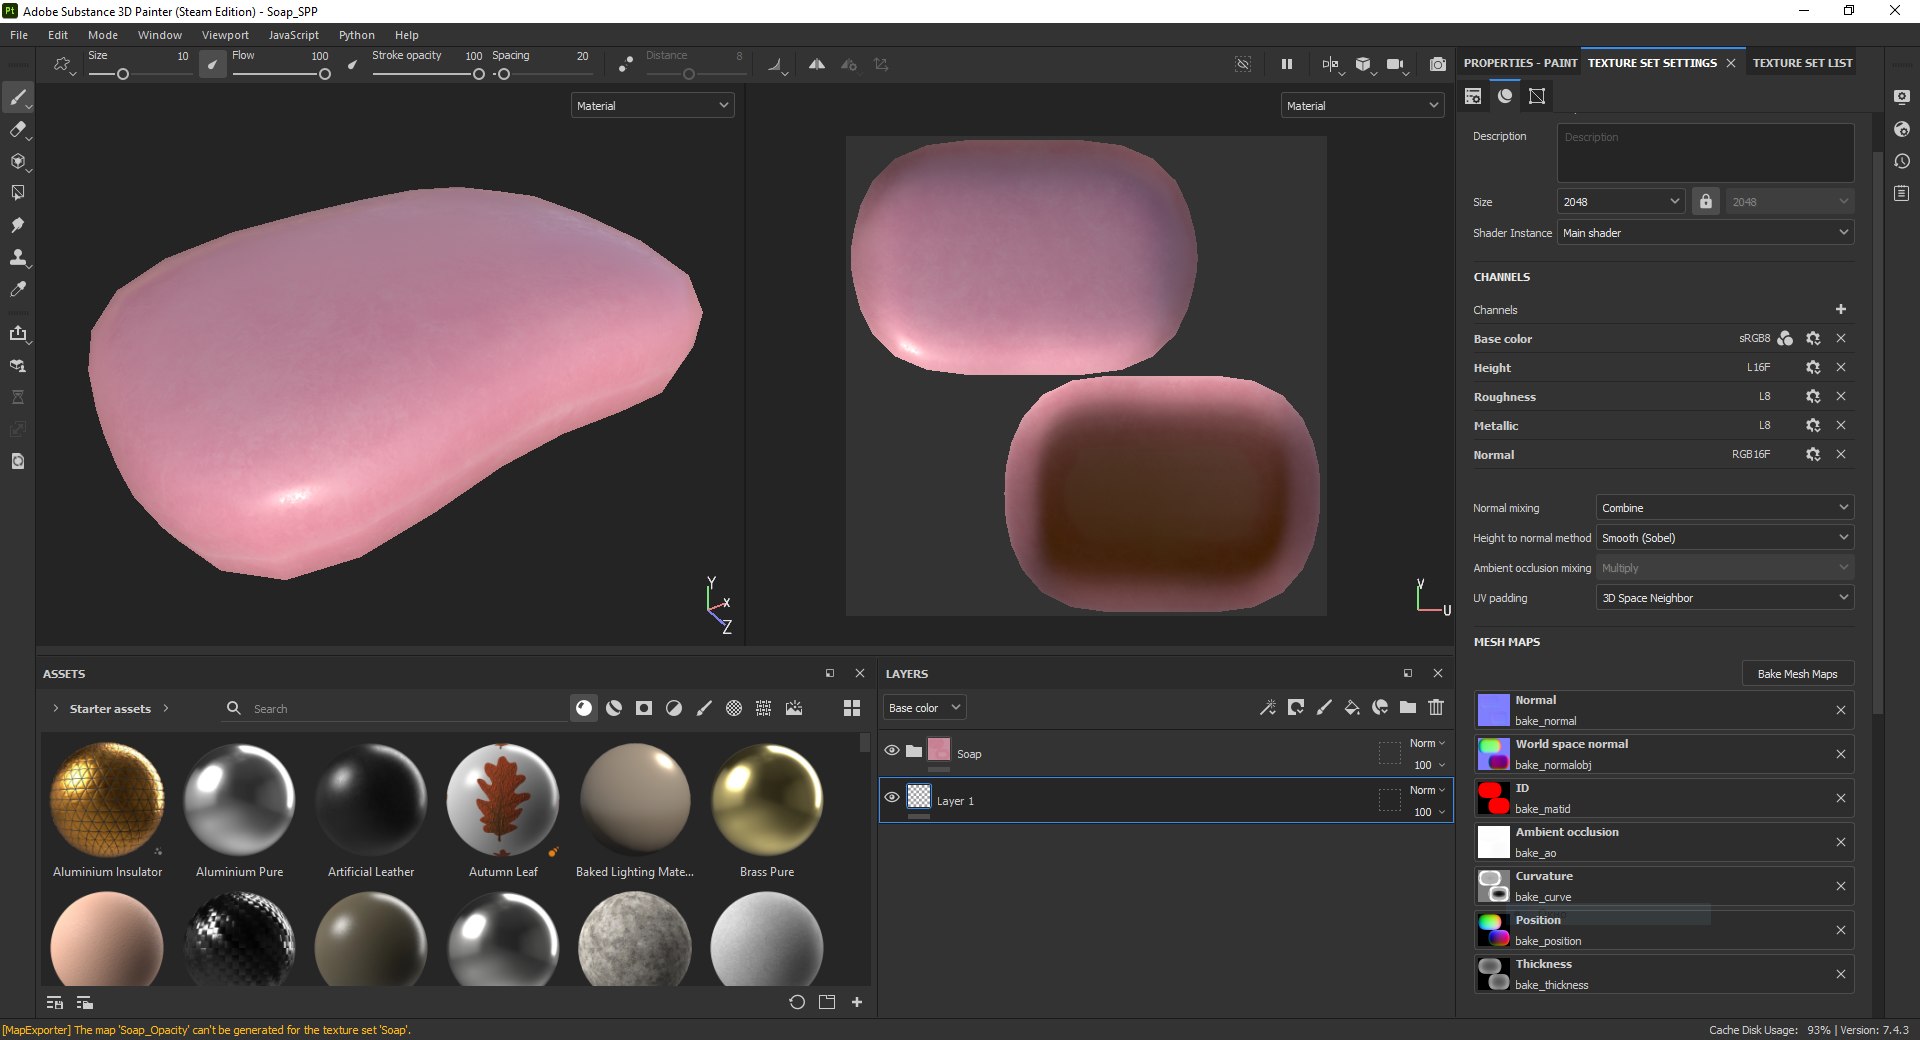Select the Smudge tool
1920x1040 pixels.
18,225
